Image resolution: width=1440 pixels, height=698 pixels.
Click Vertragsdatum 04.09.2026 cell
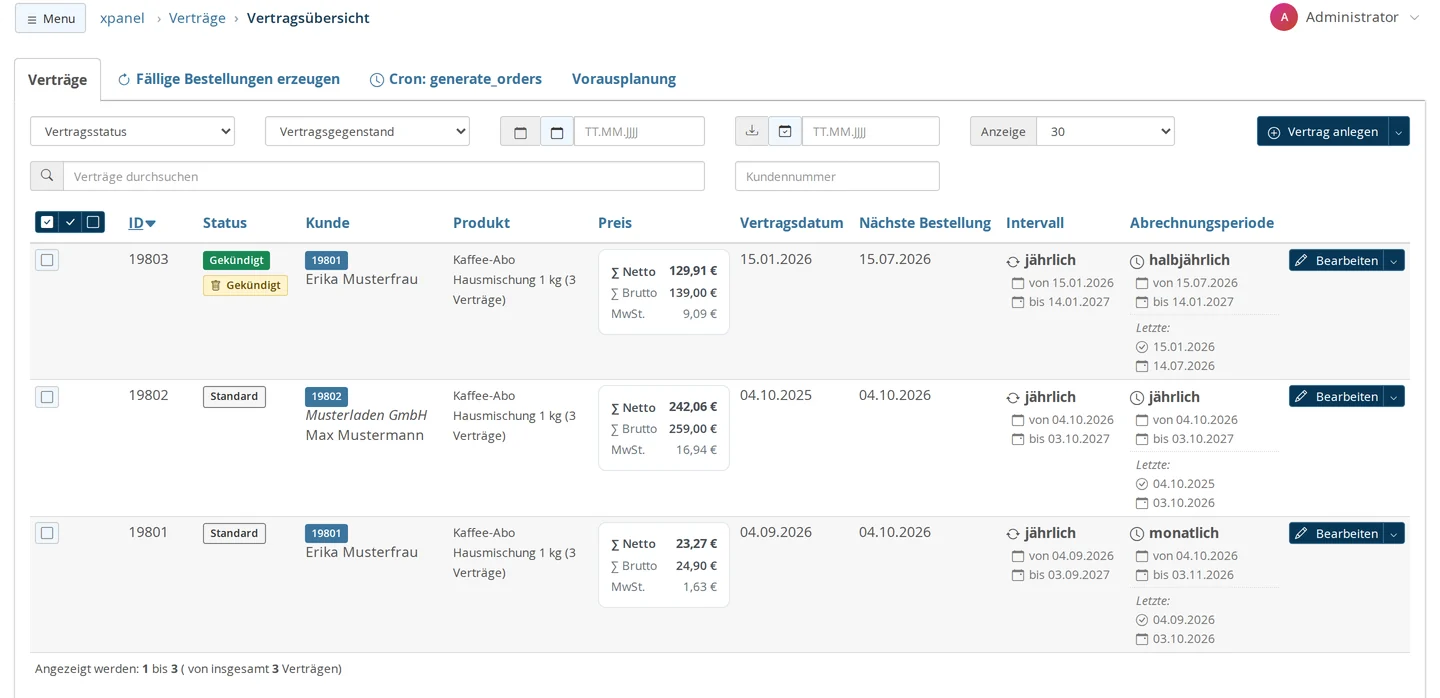coord(776,532)
